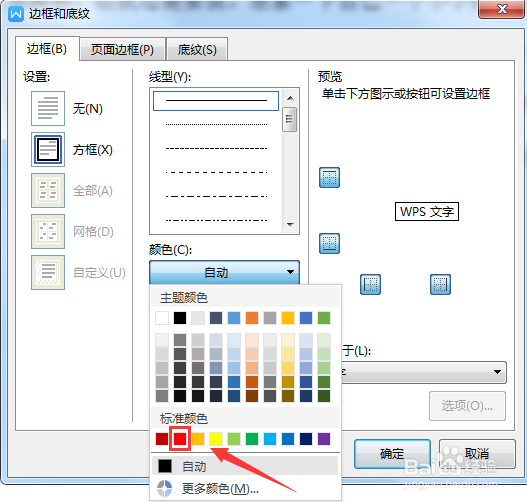Click the disabled 选项(O)... button
This screenshot has width=527, height=502.
pyautogui.click(x=467, y=406)
